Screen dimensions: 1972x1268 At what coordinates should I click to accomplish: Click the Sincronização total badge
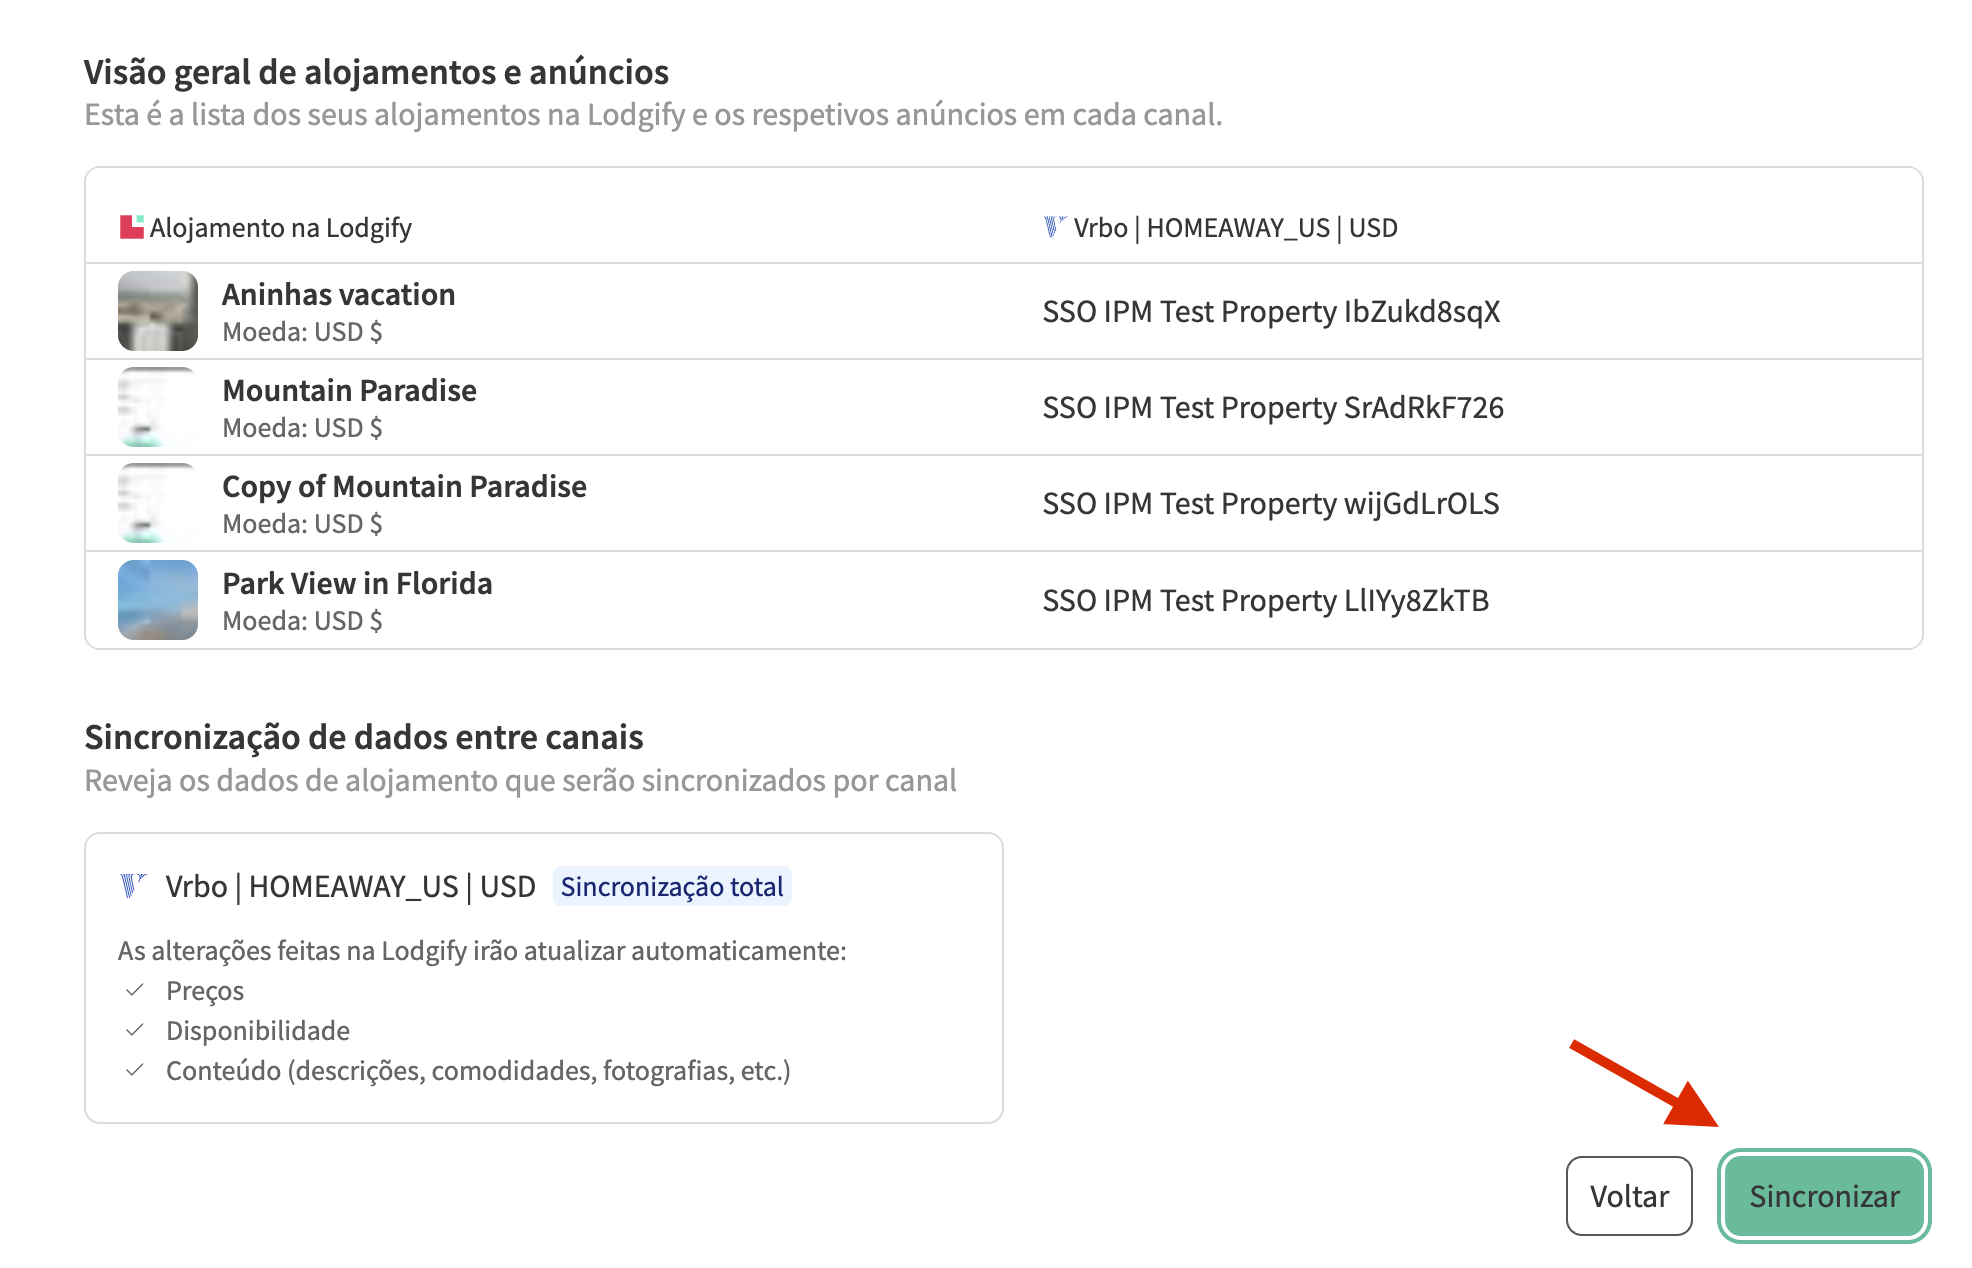(671, 887)
